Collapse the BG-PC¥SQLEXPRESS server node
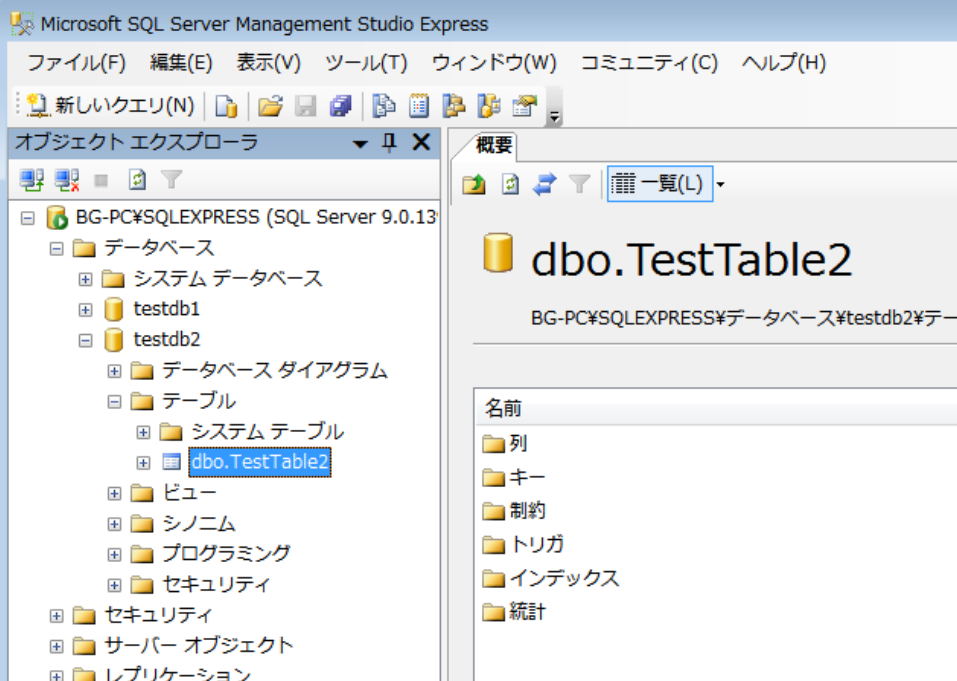957x681 pixels. click(x=27, y=218)
